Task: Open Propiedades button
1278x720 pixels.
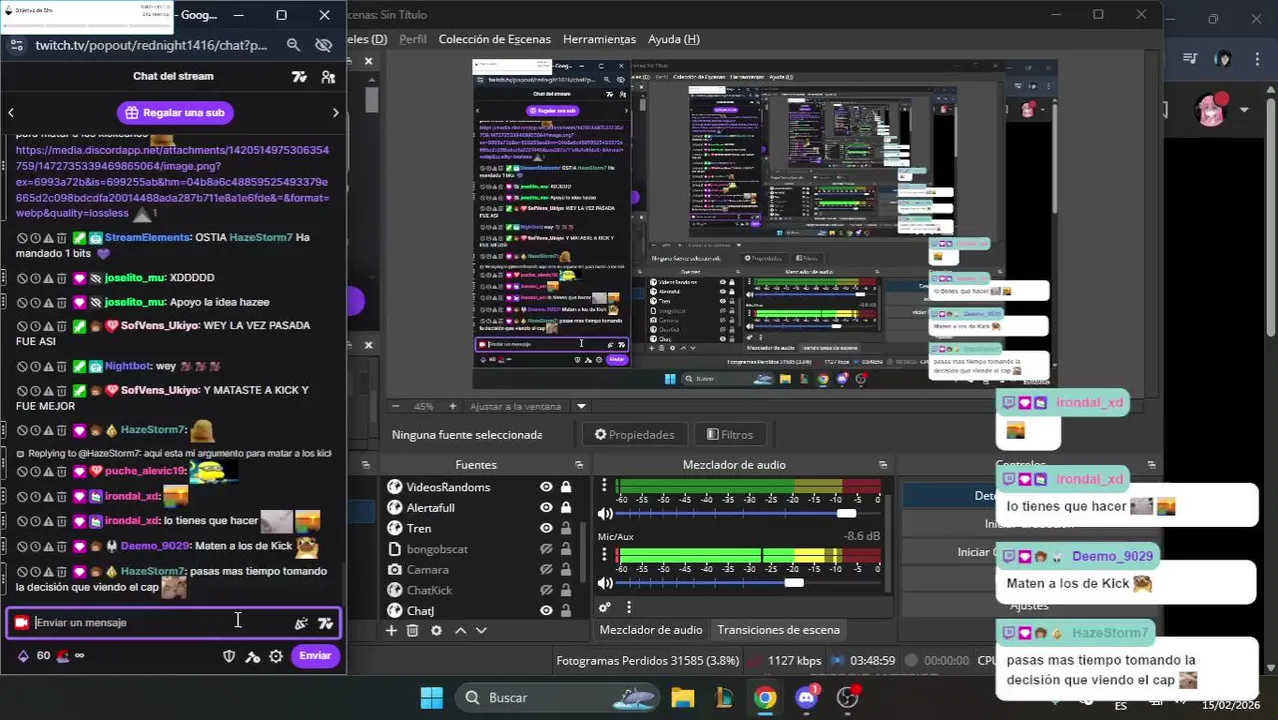Action: point(634,435)
